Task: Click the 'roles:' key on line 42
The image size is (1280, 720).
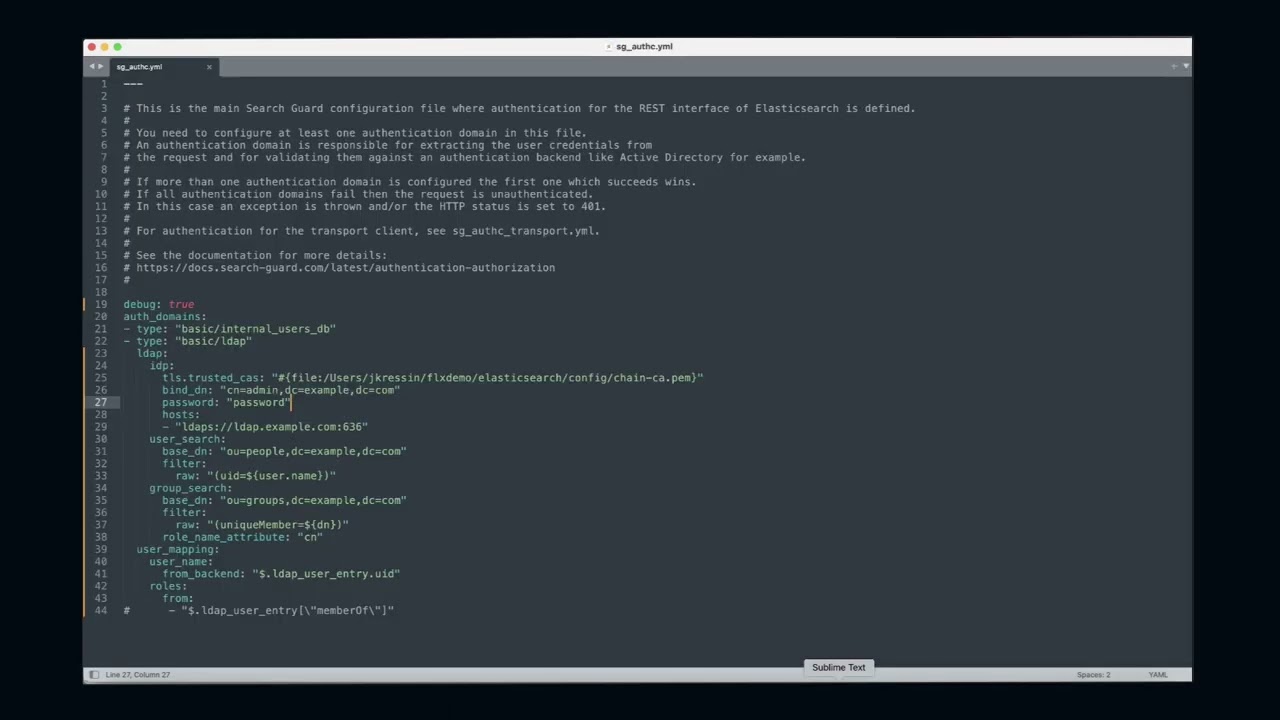Action: (x=168, y=586)
